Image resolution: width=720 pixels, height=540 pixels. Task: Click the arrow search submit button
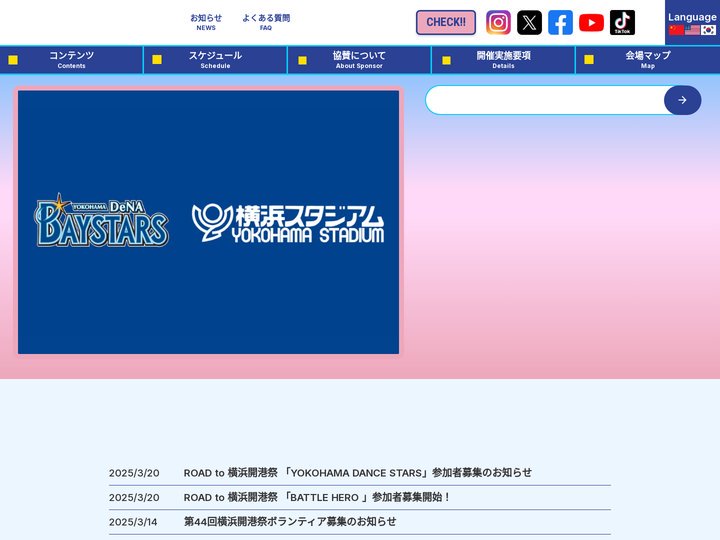click(682, 100)
